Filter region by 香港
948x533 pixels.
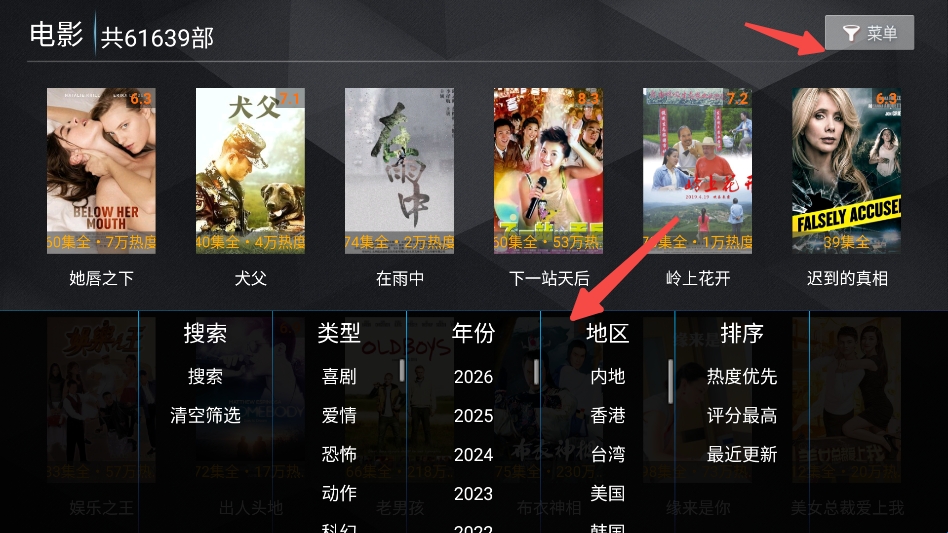pyautogui.click(x=608, y=415)
